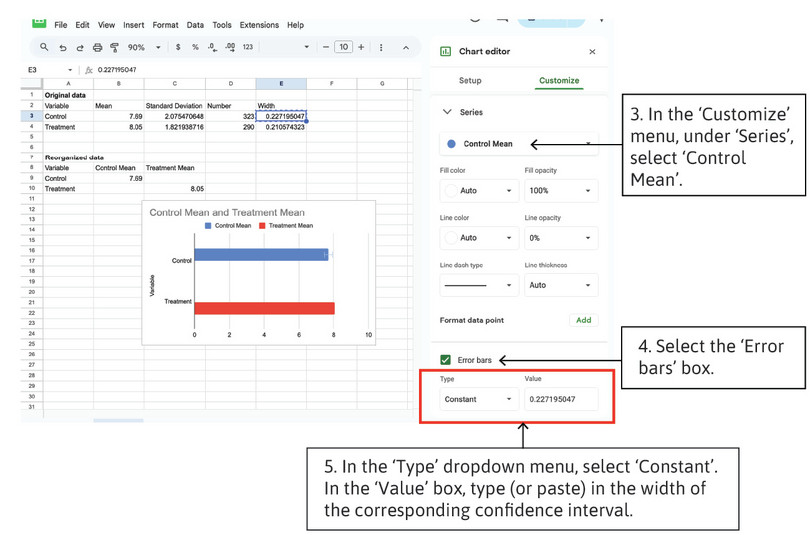Format as currency with dollar icon

(x=178, y=47)
